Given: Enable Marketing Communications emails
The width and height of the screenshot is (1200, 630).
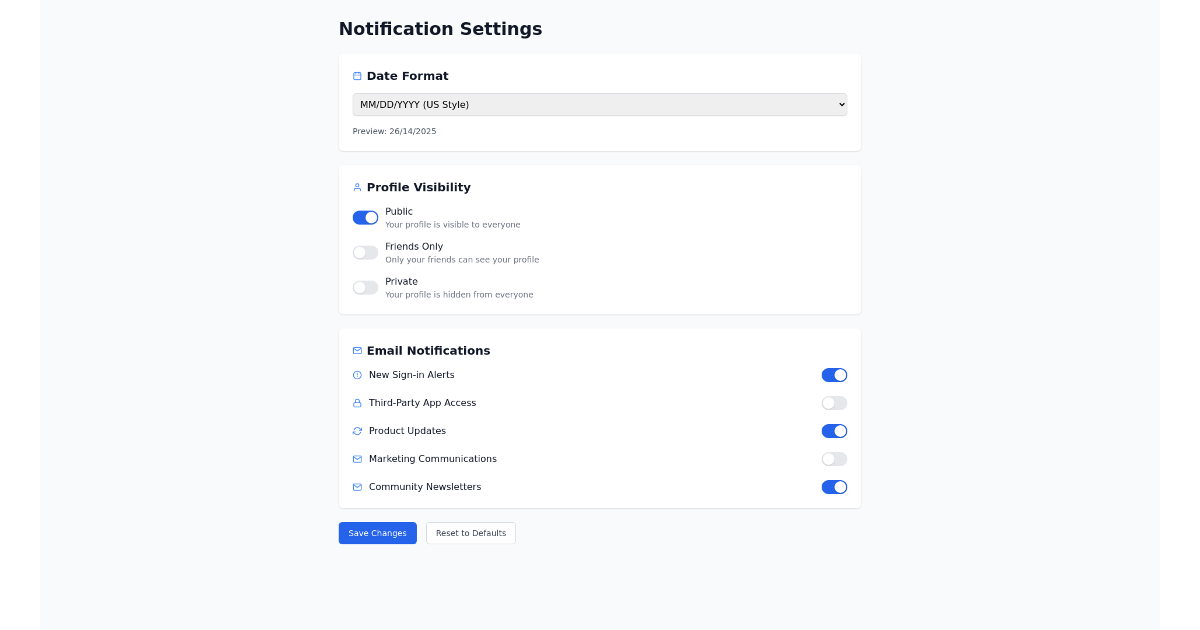Looking at the screenshot, I should [x=834, y=459].
